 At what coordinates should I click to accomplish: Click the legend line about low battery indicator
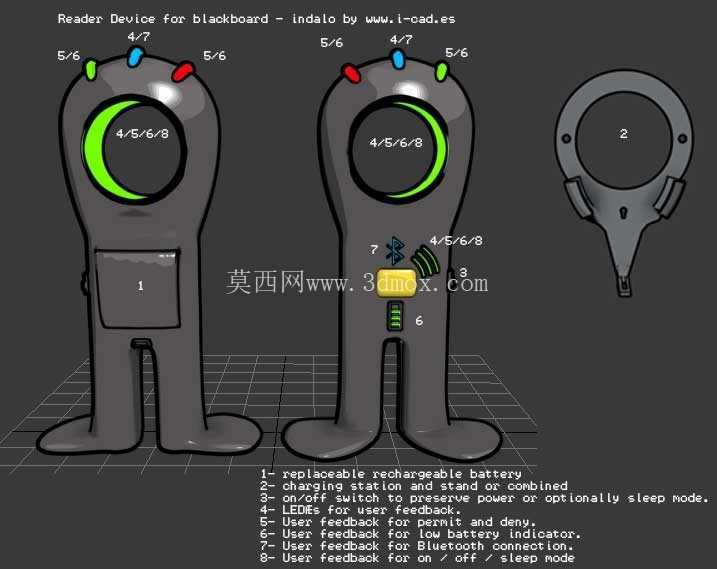click(x=421, y=533)
